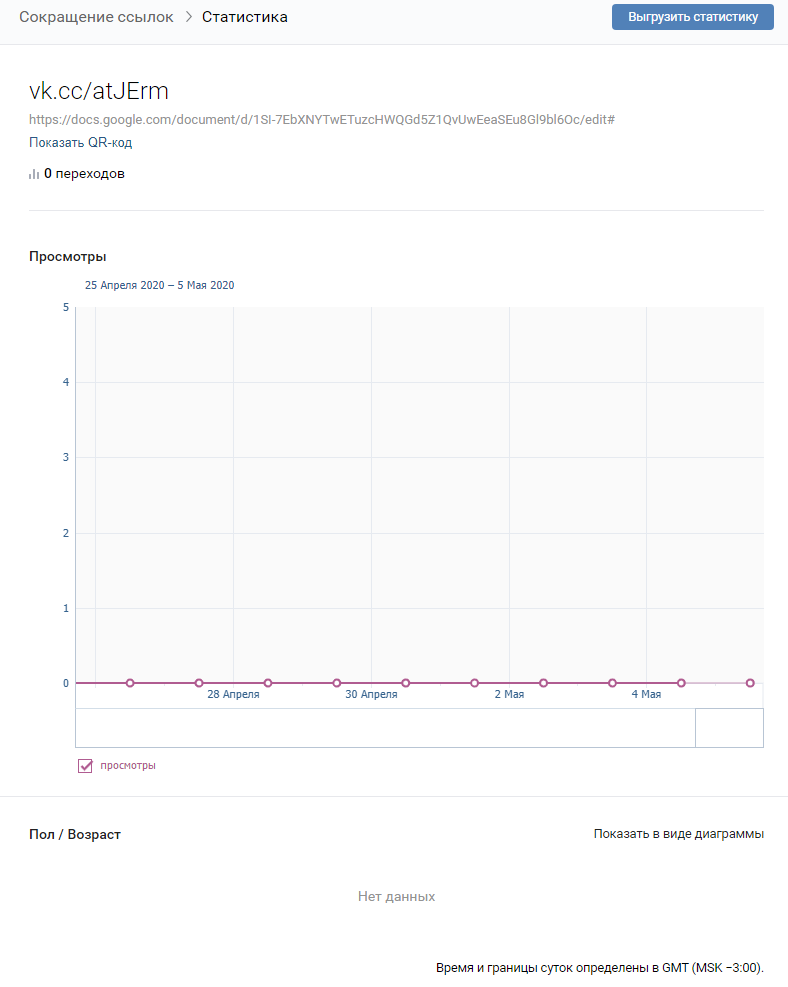Switch view with "Показать в виде диаграммы"
The height and width of the screenshot is (987, 788).
(678, 834)
